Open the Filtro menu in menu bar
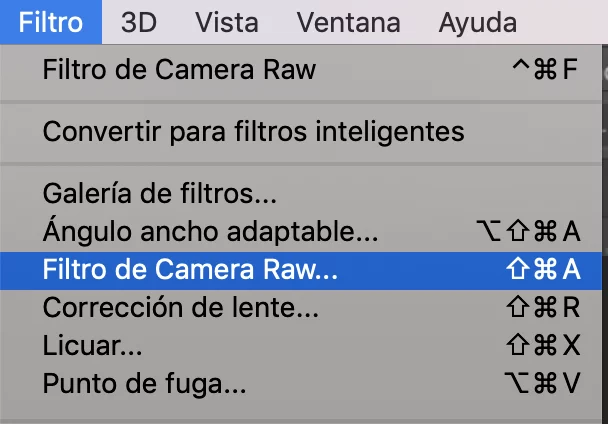Image resolution: width=608 pixels, height=424 pixels. [51, 22]
